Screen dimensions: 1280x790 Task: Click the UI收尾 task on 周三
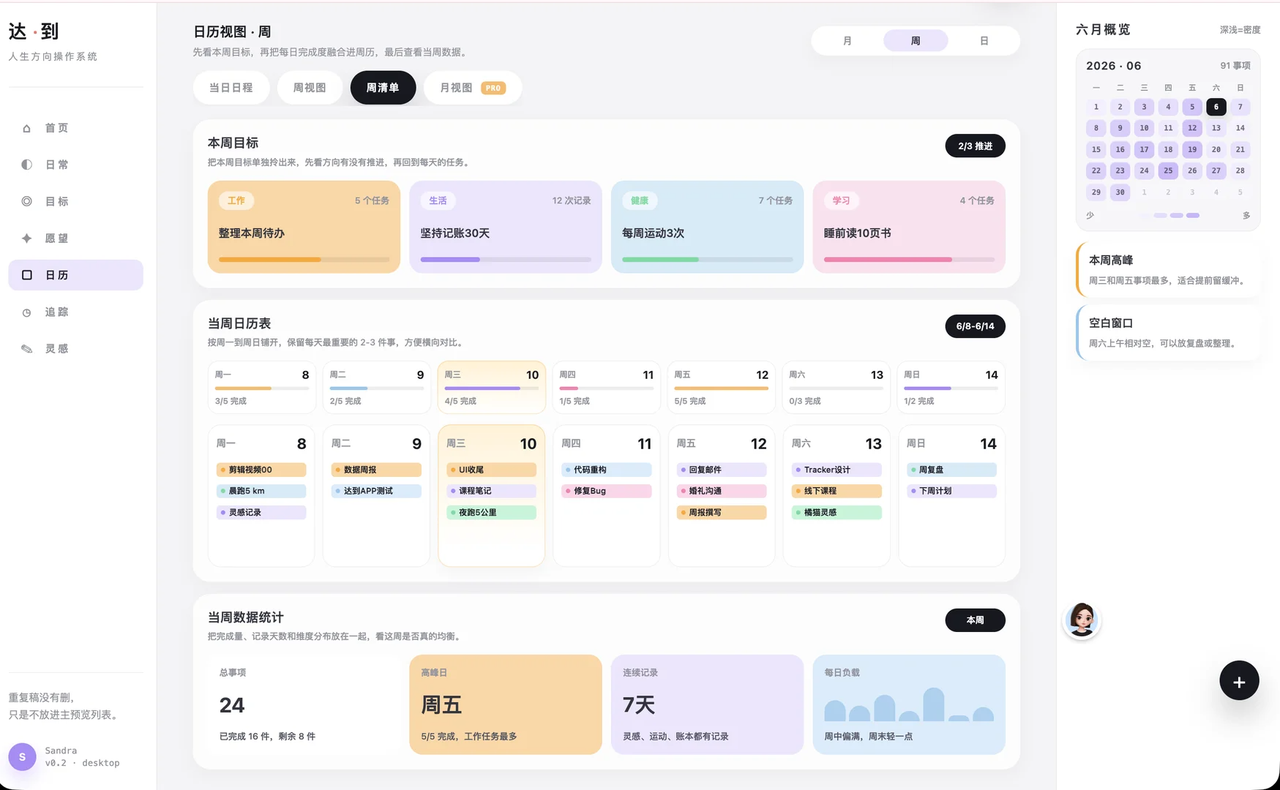(x=491, y=469)
